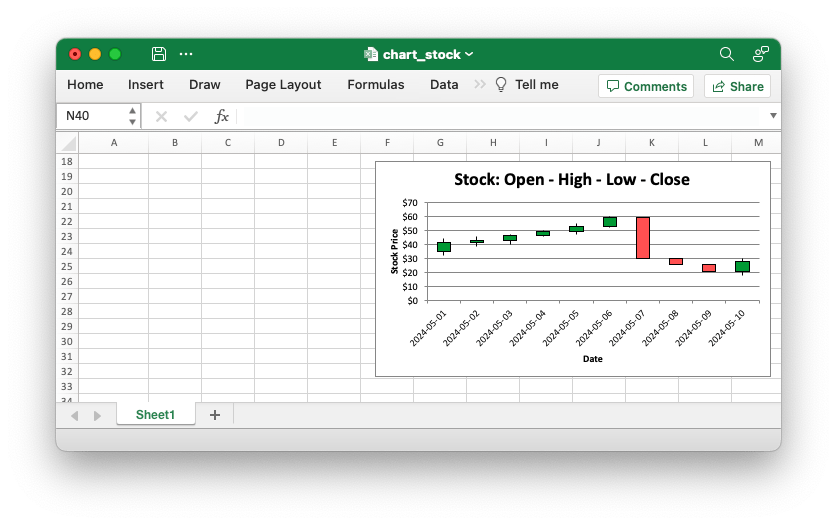Click the red 2024-05-09 candlestick
Viewport: 837px width, 525px height.
pos(709,268)
